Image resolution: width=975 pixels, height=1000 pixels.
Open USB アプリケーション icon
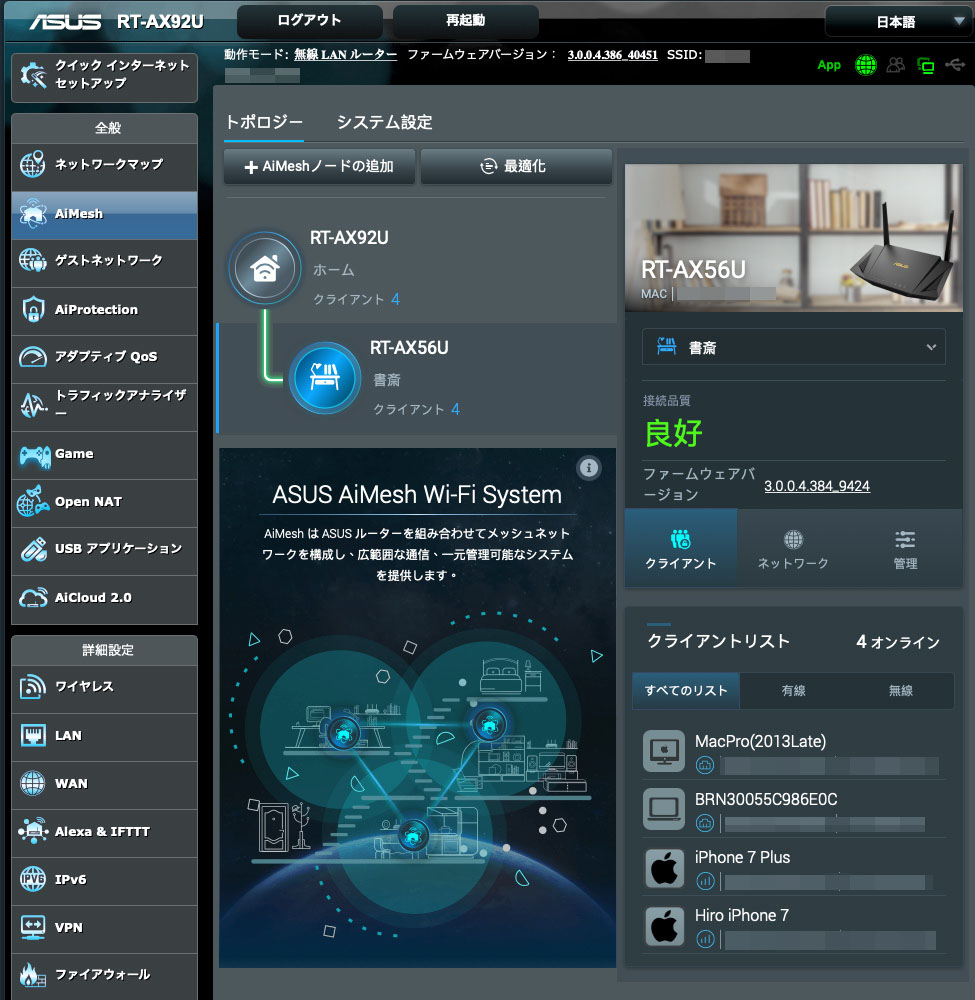pyautogui.click(x=33, y=549)
